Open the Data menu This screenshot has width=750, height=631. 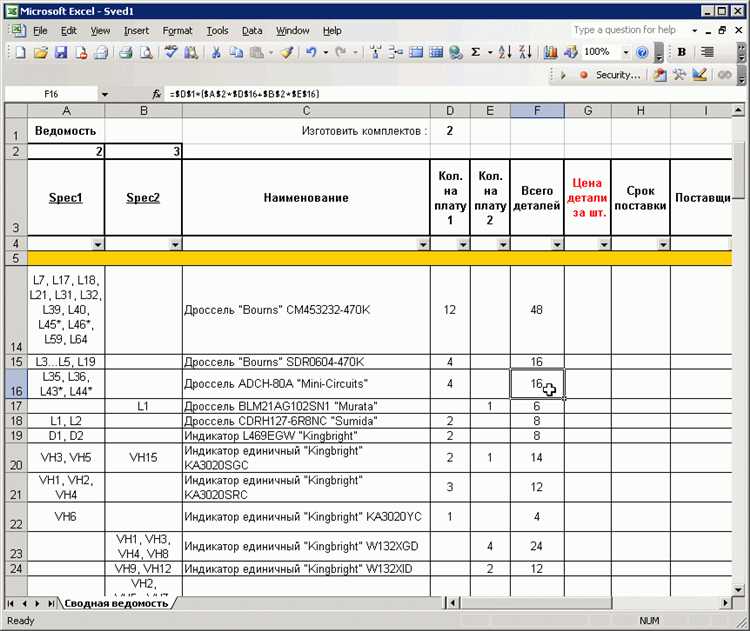[252, 31]
